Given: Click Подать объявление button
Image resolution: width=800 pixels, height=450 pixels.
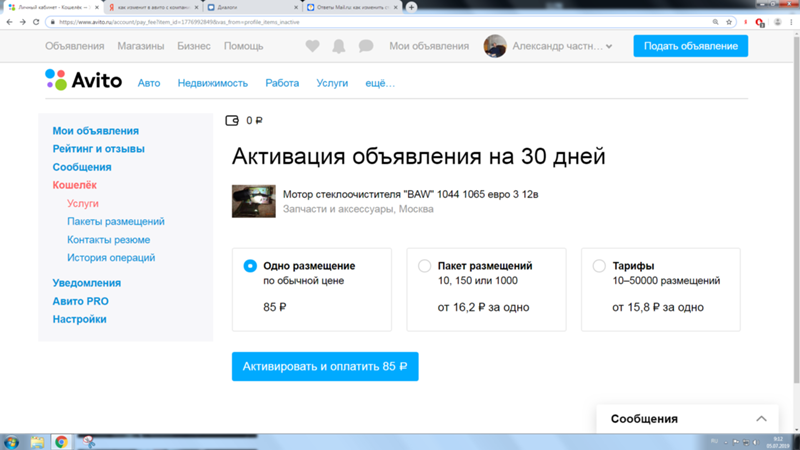Looking at the screenshot, I should coord(691,46).
